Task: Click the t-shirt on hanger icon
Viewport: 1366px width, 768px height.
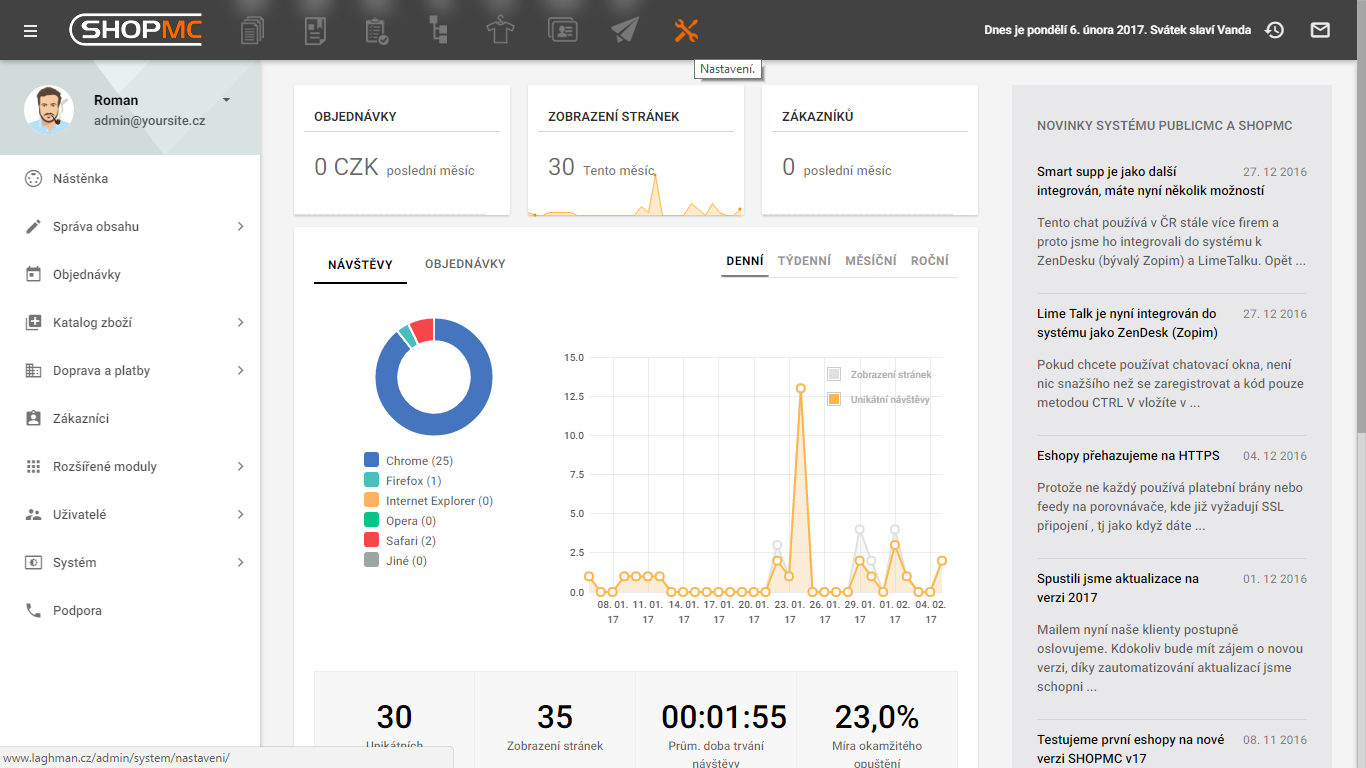Action: point(500,30)
